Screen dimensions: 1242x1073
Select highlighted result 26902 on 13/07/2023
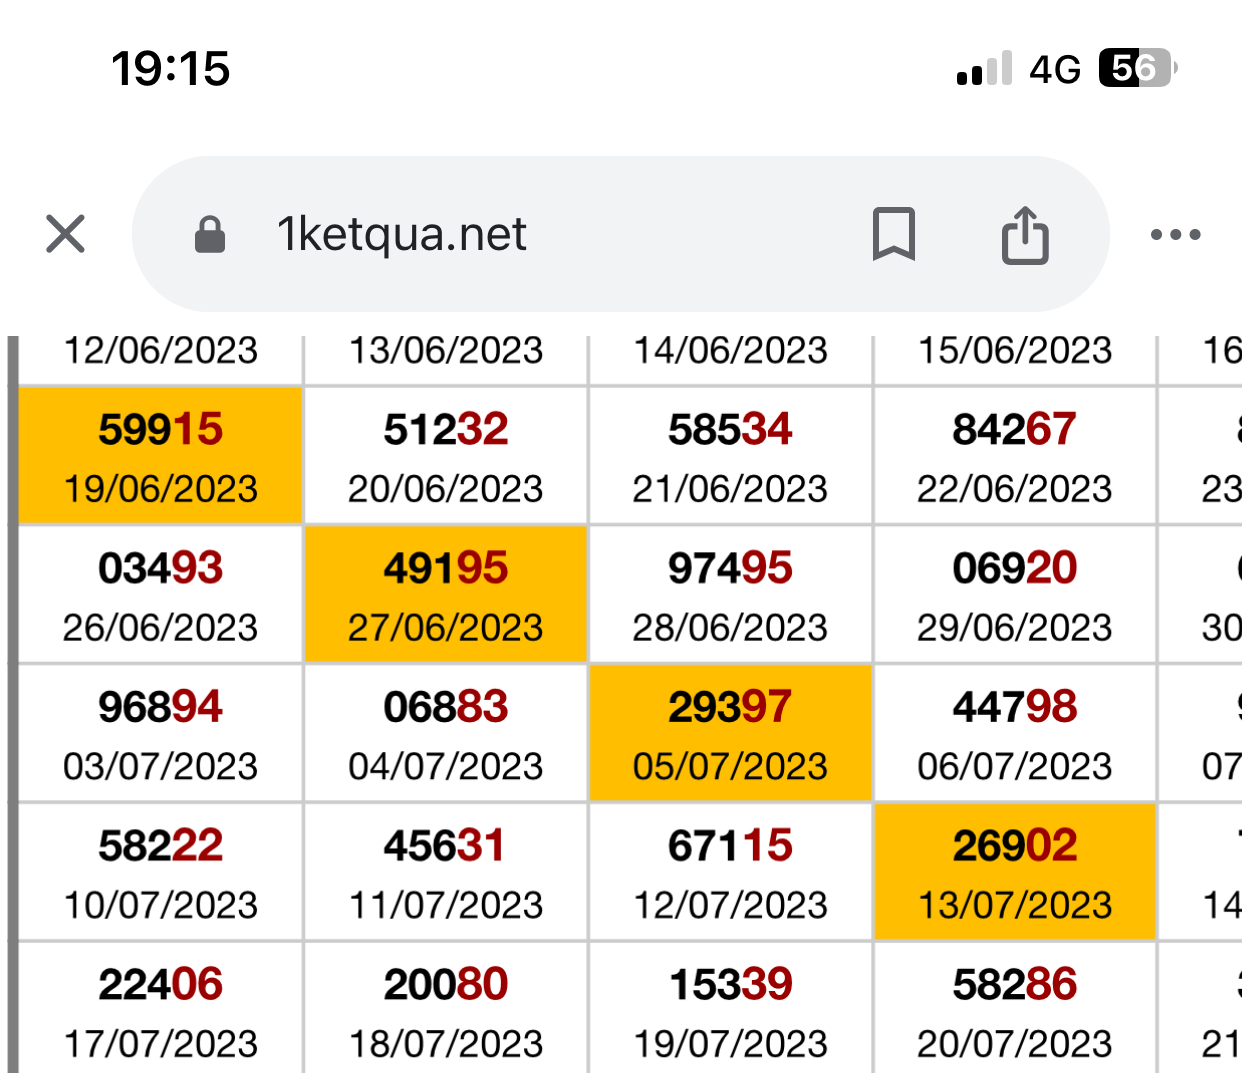(x=1014, y=873)
